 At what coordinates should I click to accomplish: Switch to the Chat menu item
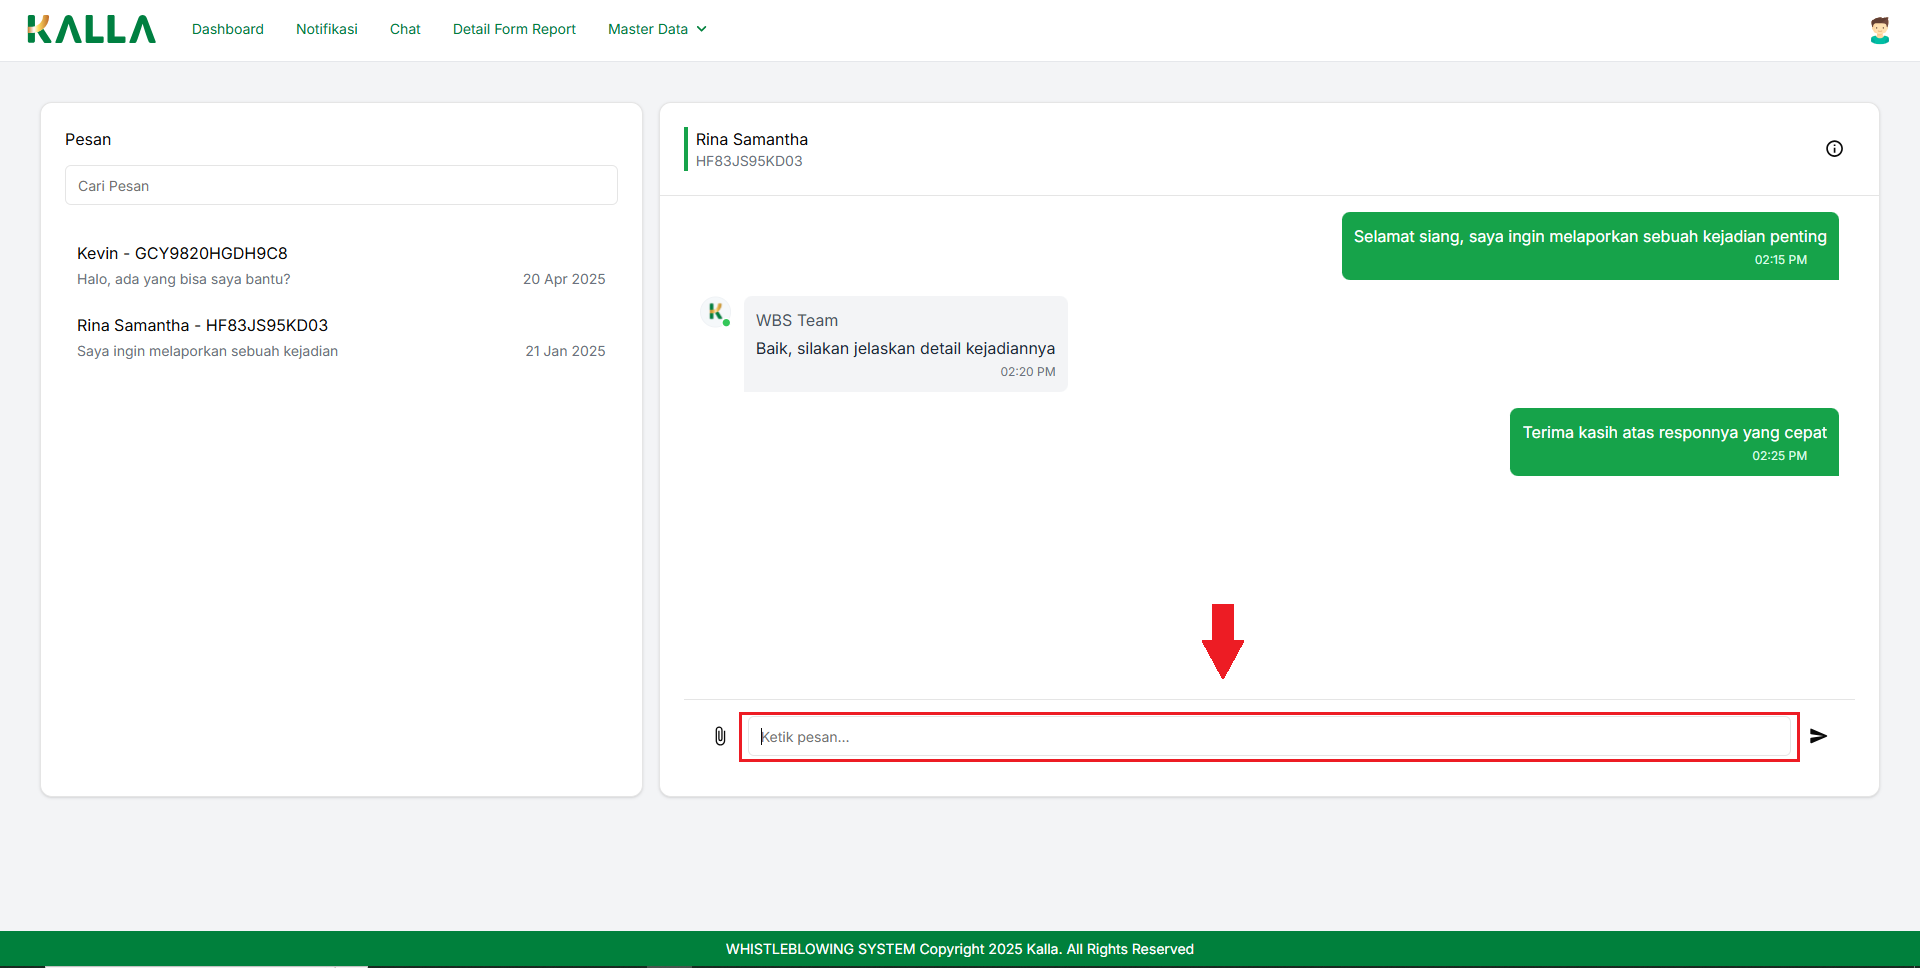click(x=405, y=29)
